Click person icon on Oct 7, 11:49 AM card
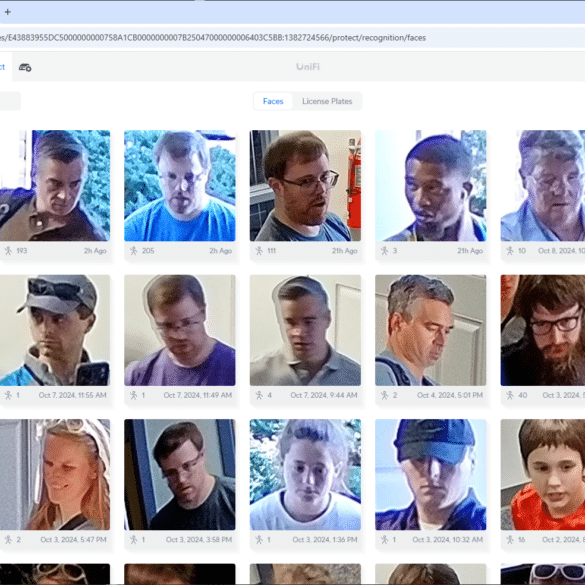Screen dimensions: 585x585 (134, 395)
